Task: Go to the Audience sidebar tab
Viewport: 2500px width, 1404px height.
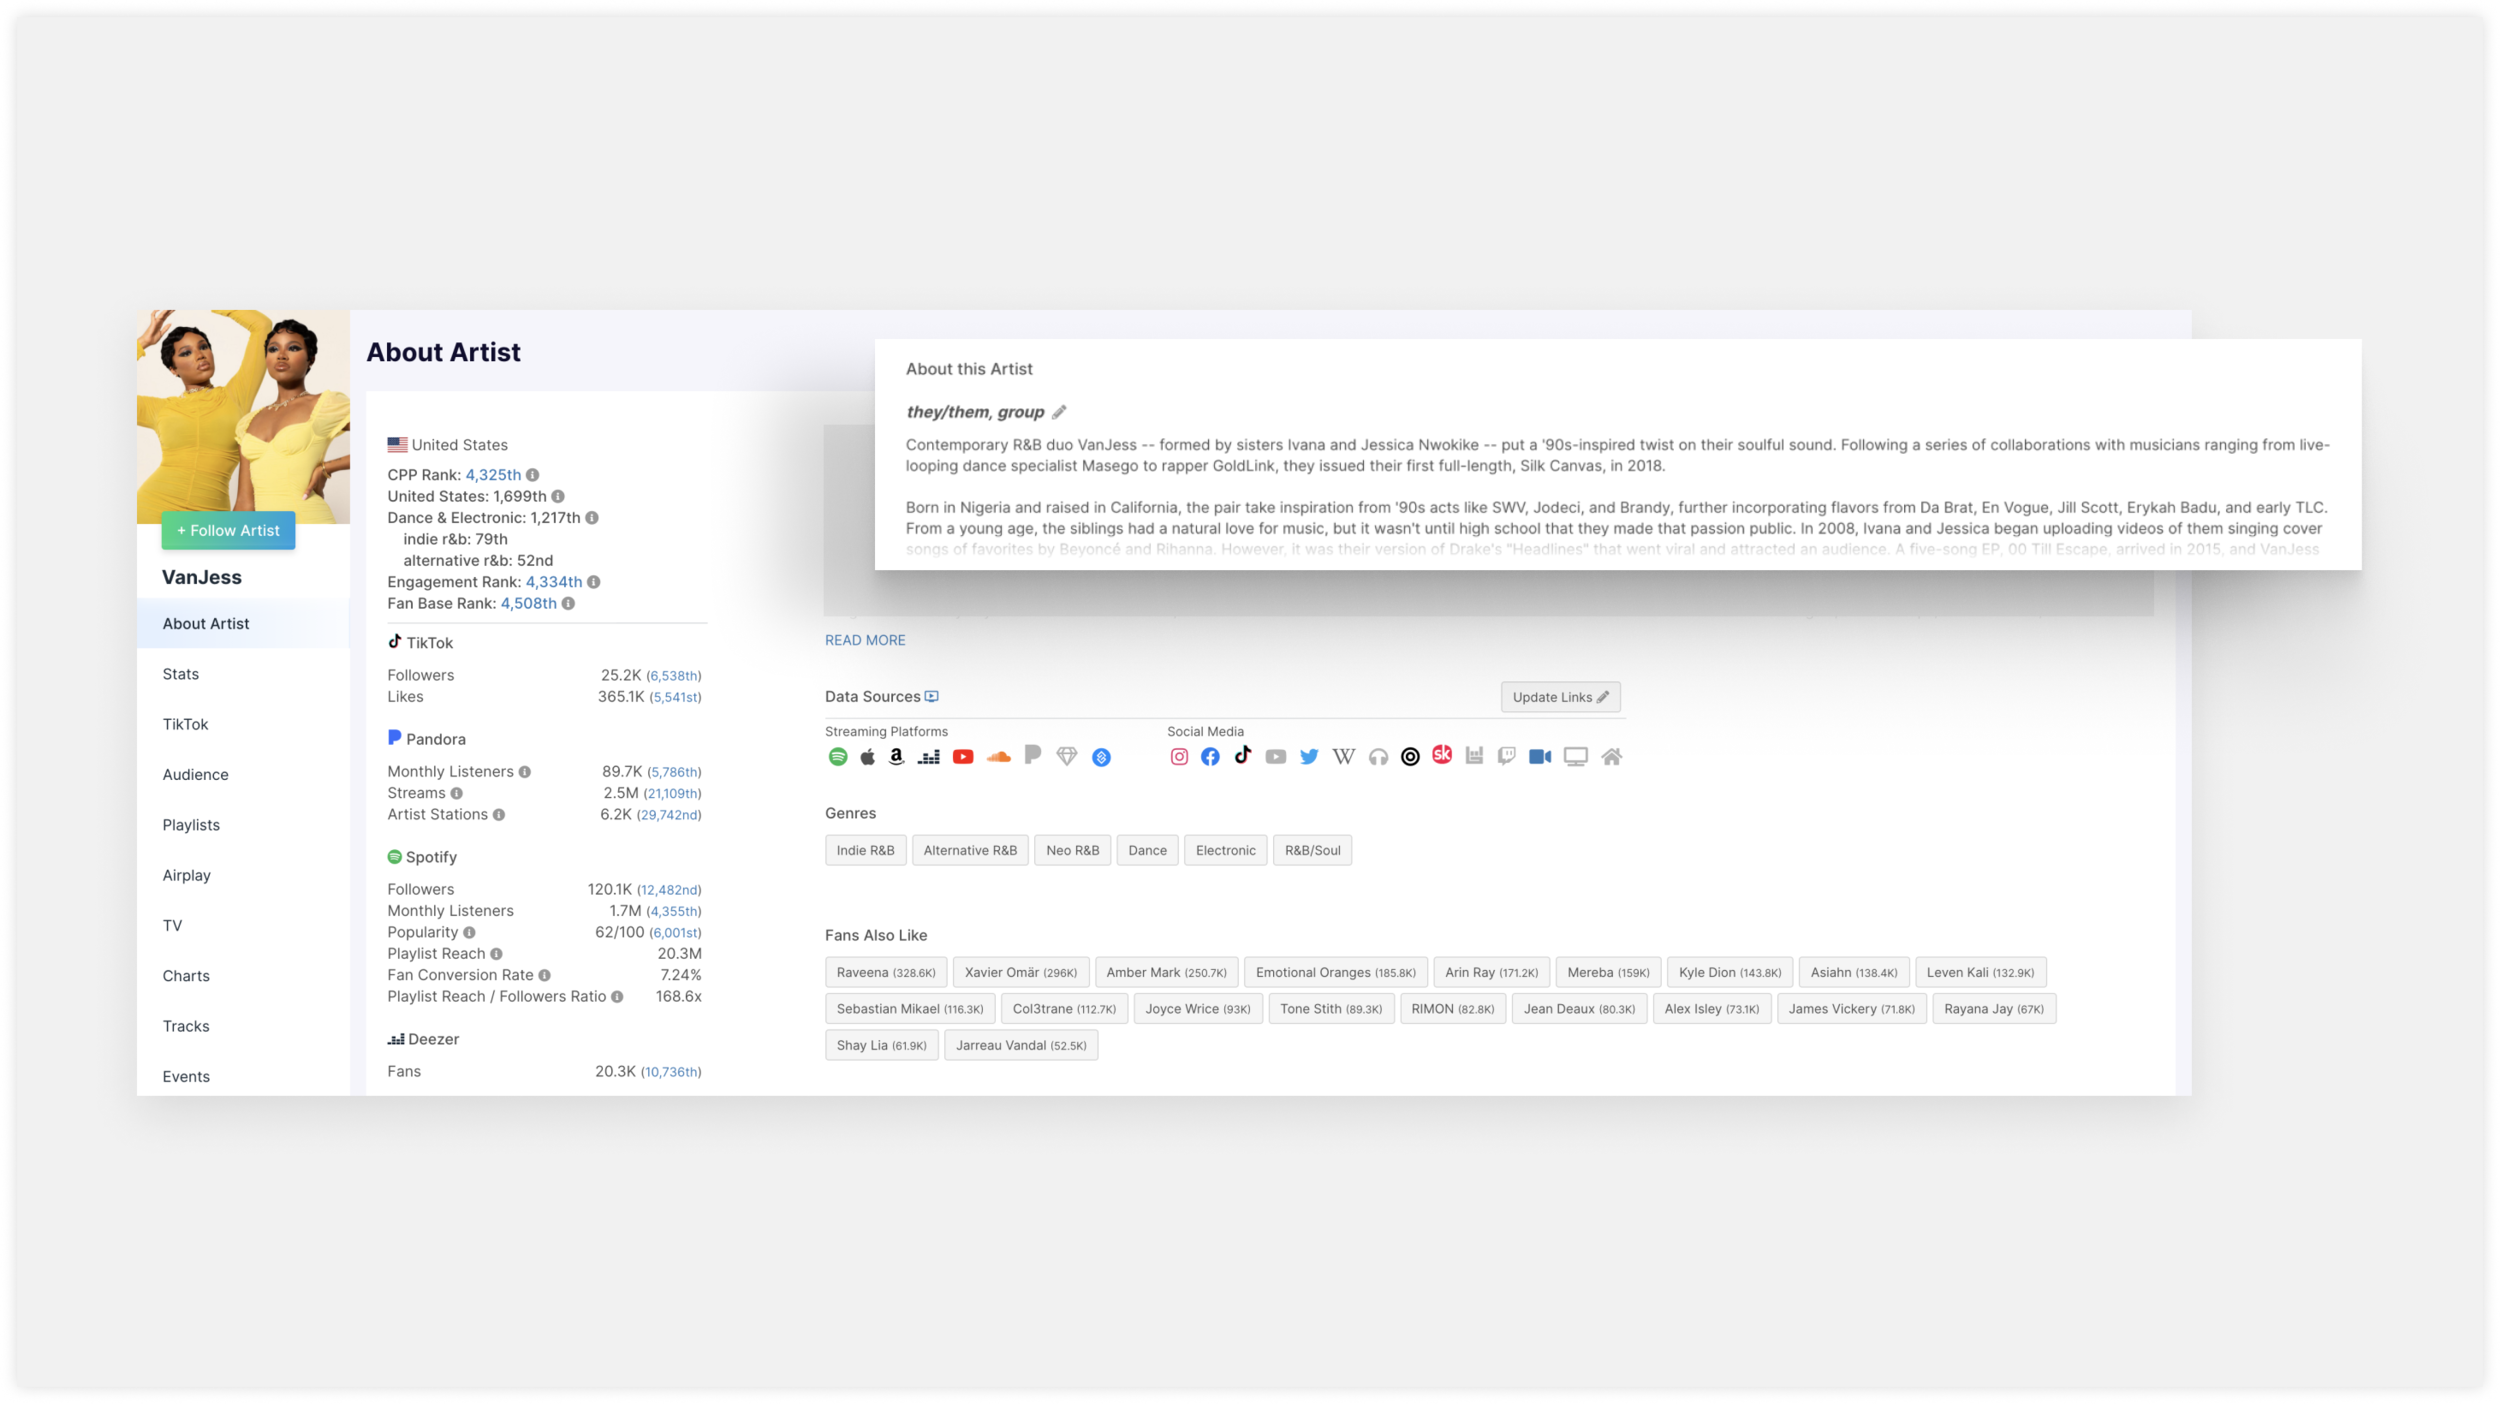Action: tap(195, 775)
